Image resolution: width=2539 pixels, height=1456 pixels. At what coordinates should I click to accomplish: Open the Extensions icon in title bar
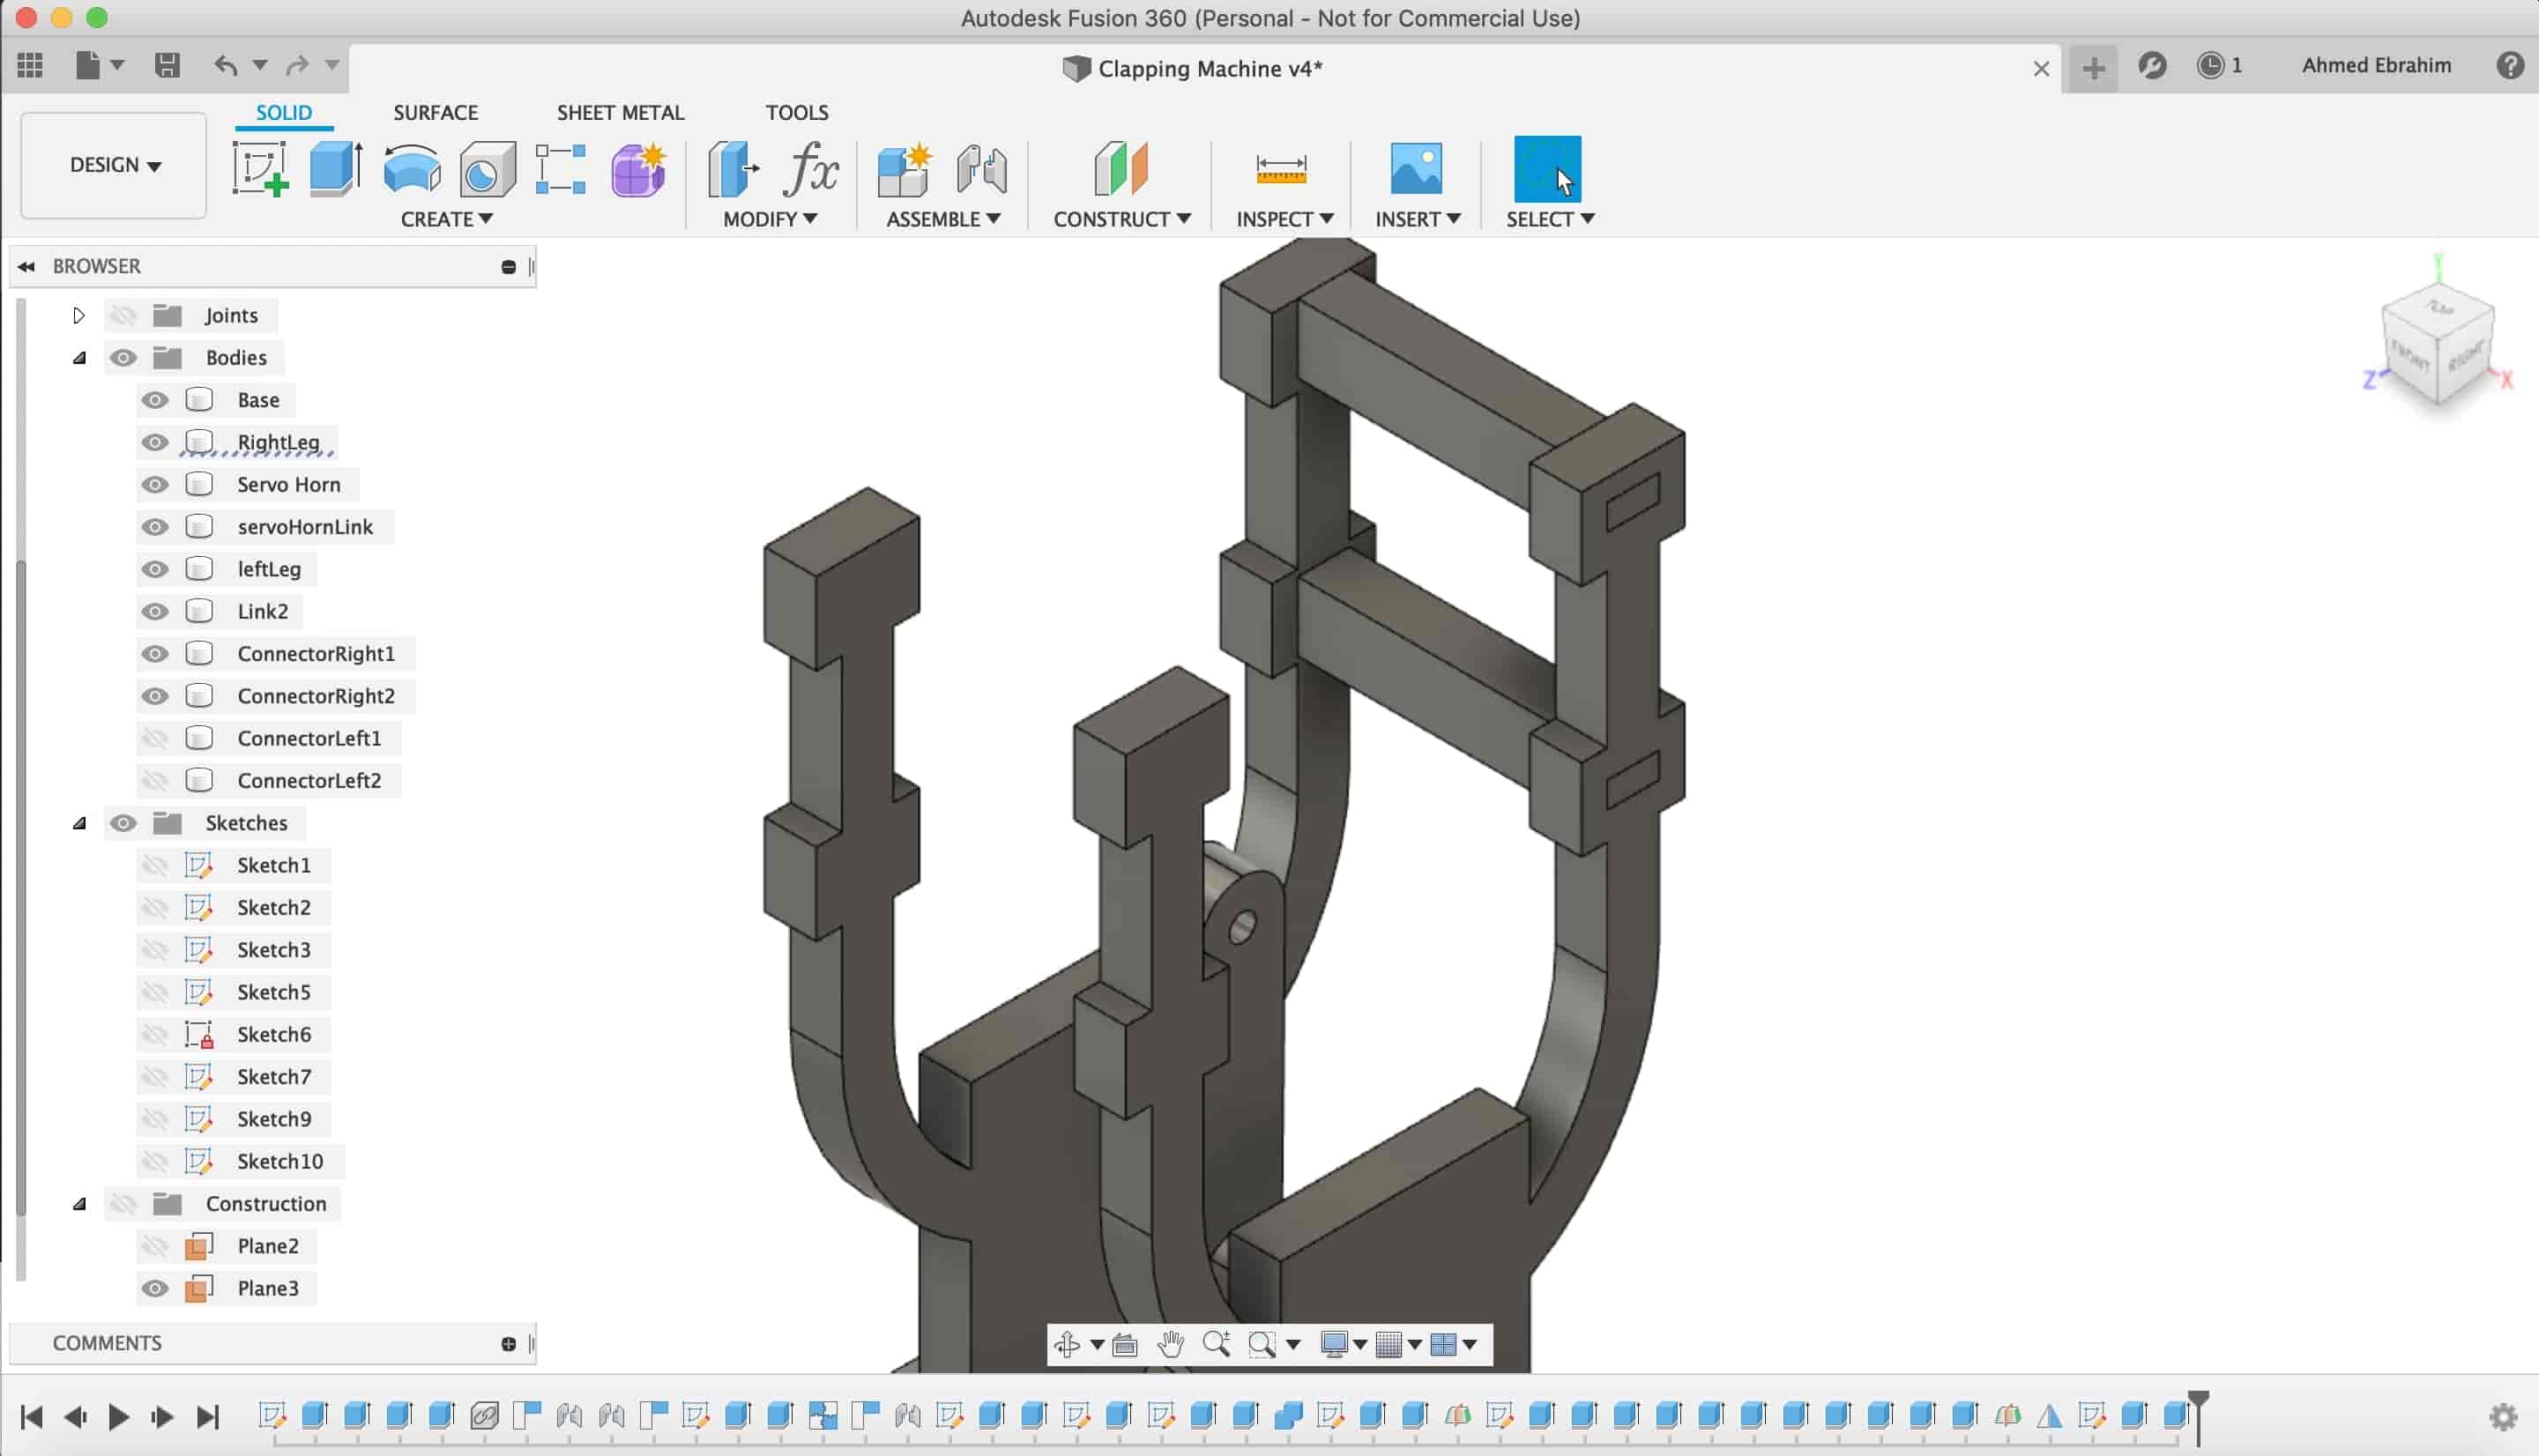tap(2152, 66)
